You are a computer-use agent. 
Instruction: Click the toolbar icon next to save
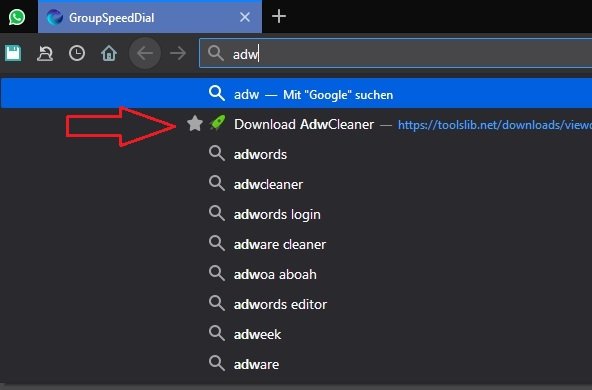coord(45,53)
